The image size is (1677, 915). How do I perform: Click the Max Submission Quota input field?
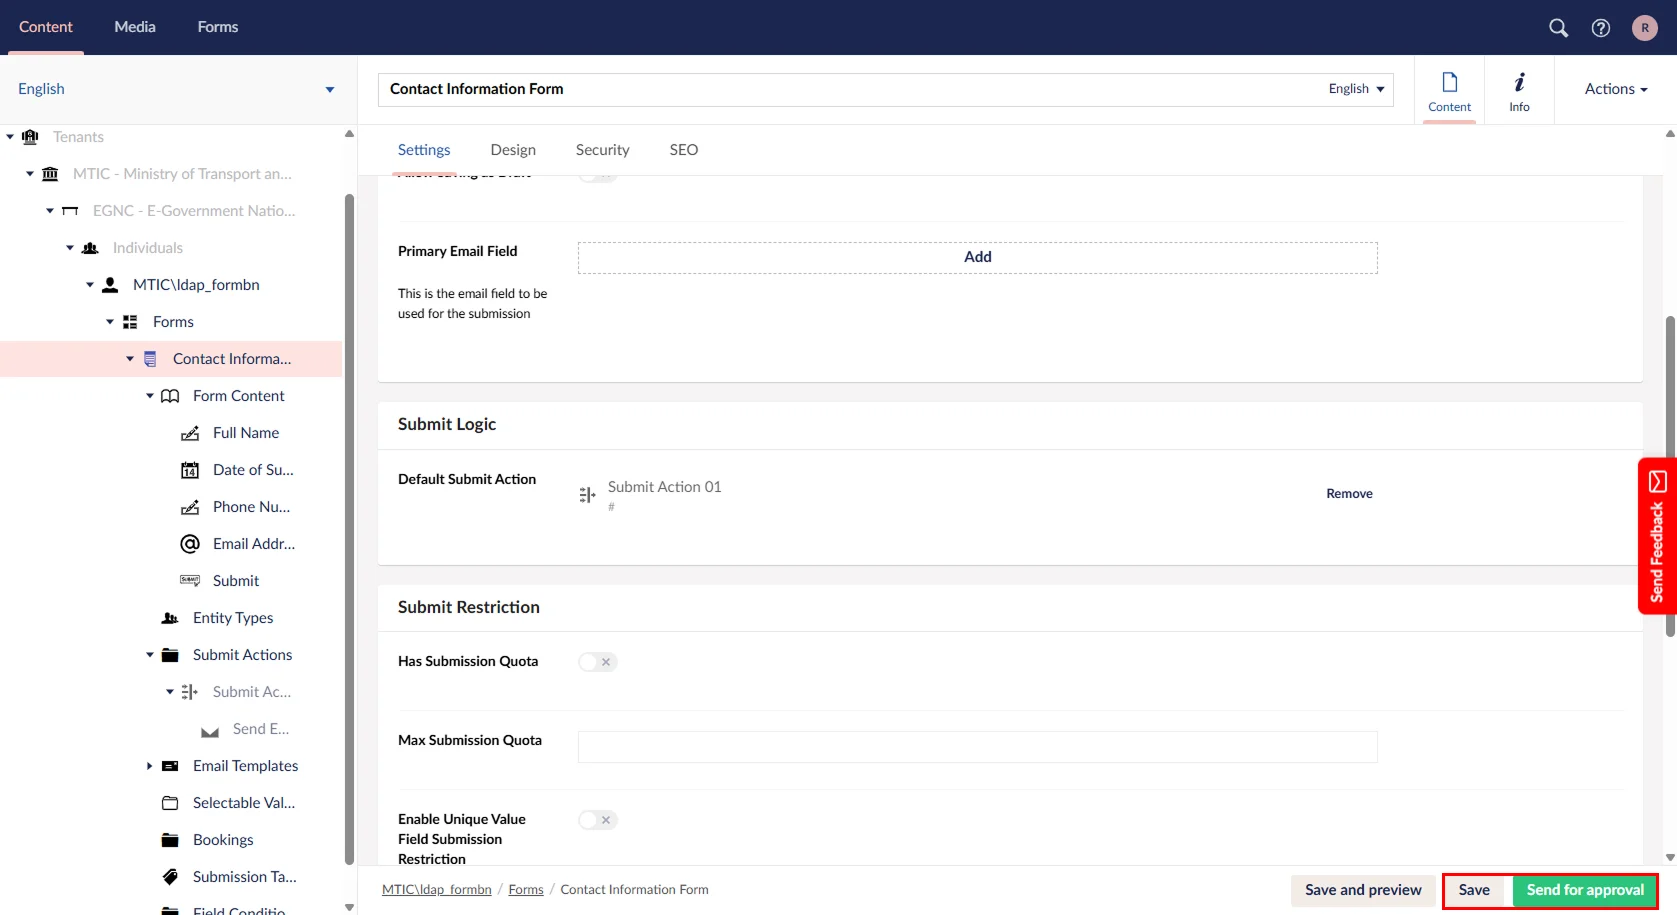(977, 747)
